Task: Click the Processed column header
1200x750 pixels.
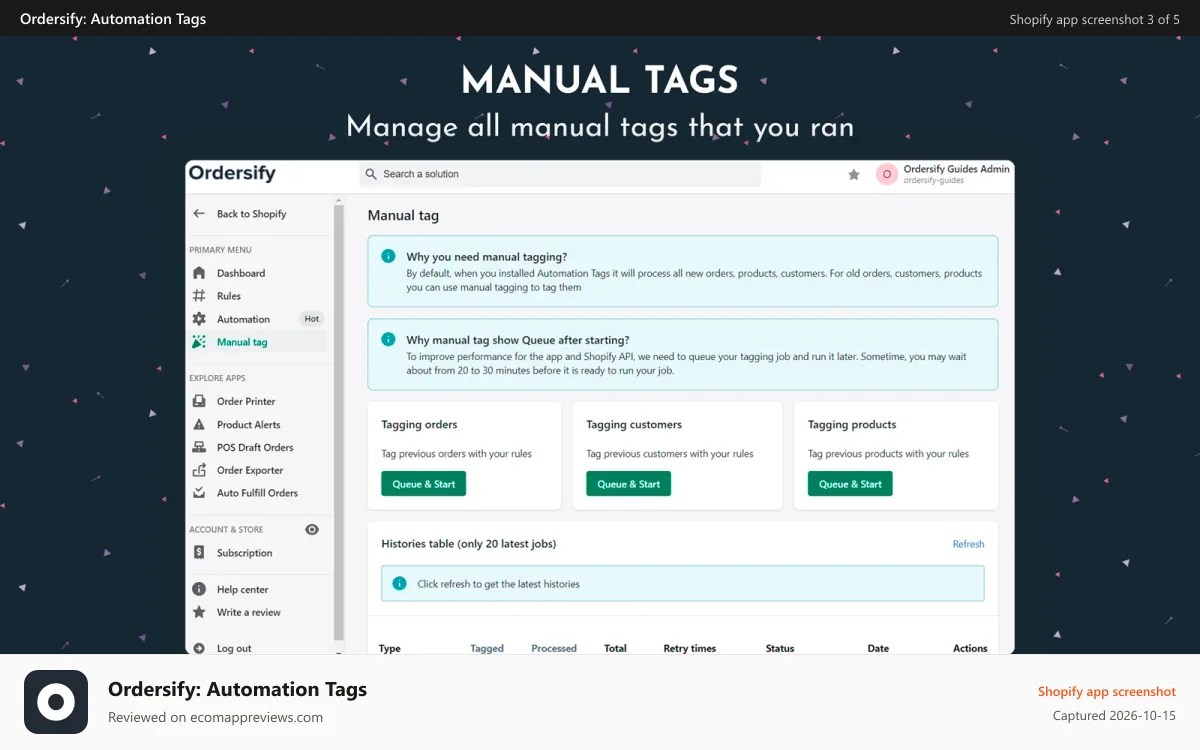Action: [554, 648]
